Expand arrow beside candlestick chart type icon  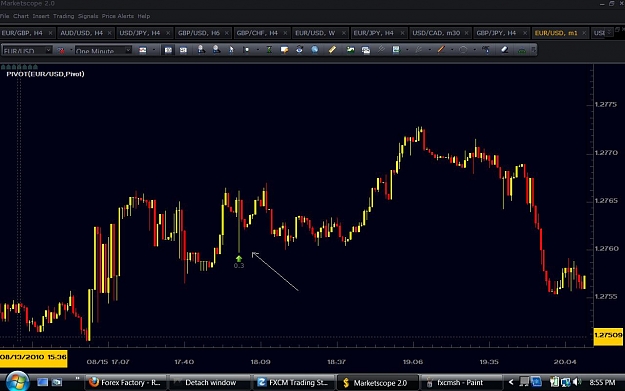coord(154,50)
